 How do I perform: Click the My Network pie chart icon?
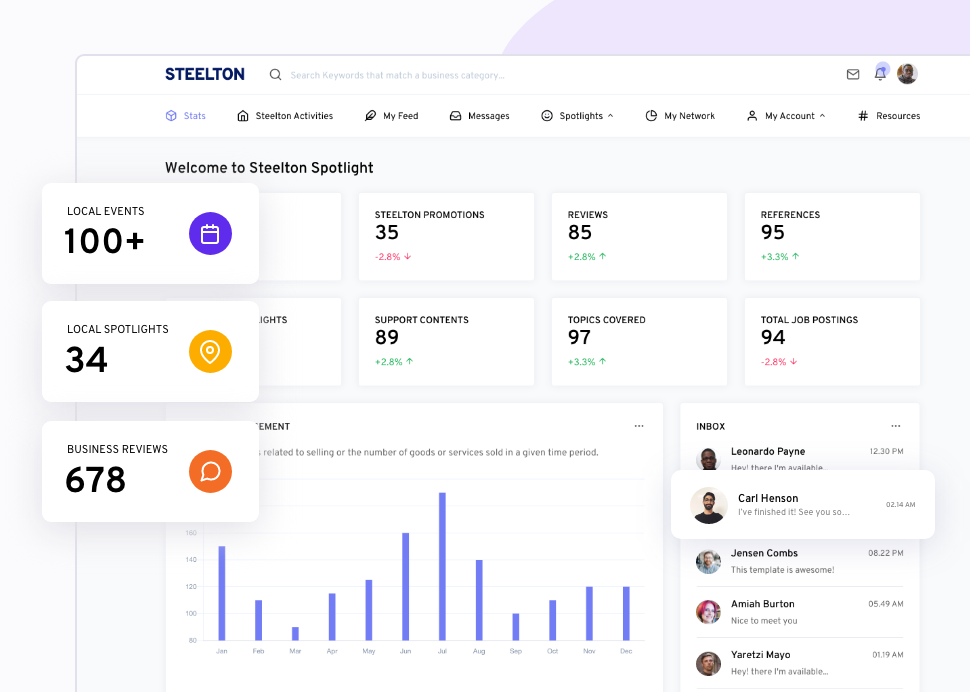point(651,116)
